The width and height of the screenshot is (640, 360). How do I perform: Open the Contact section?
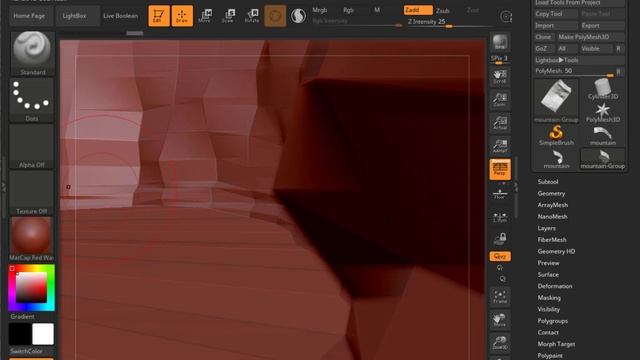(548, 333)
